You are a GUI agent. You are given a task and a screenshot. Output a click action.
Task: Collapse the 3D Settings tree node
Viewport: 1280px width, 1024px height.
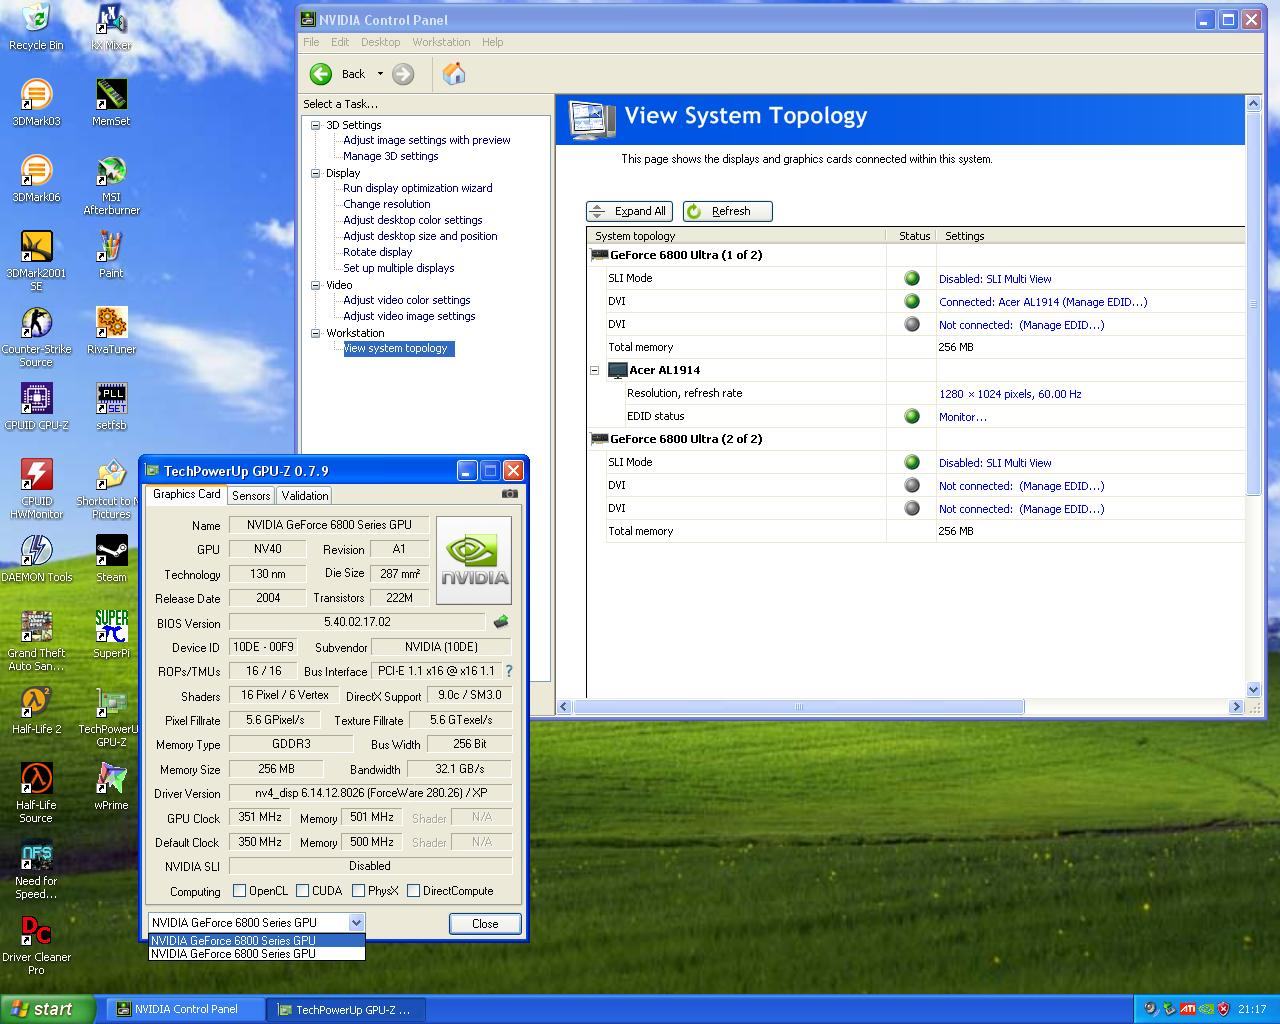(x=316, y=125)
